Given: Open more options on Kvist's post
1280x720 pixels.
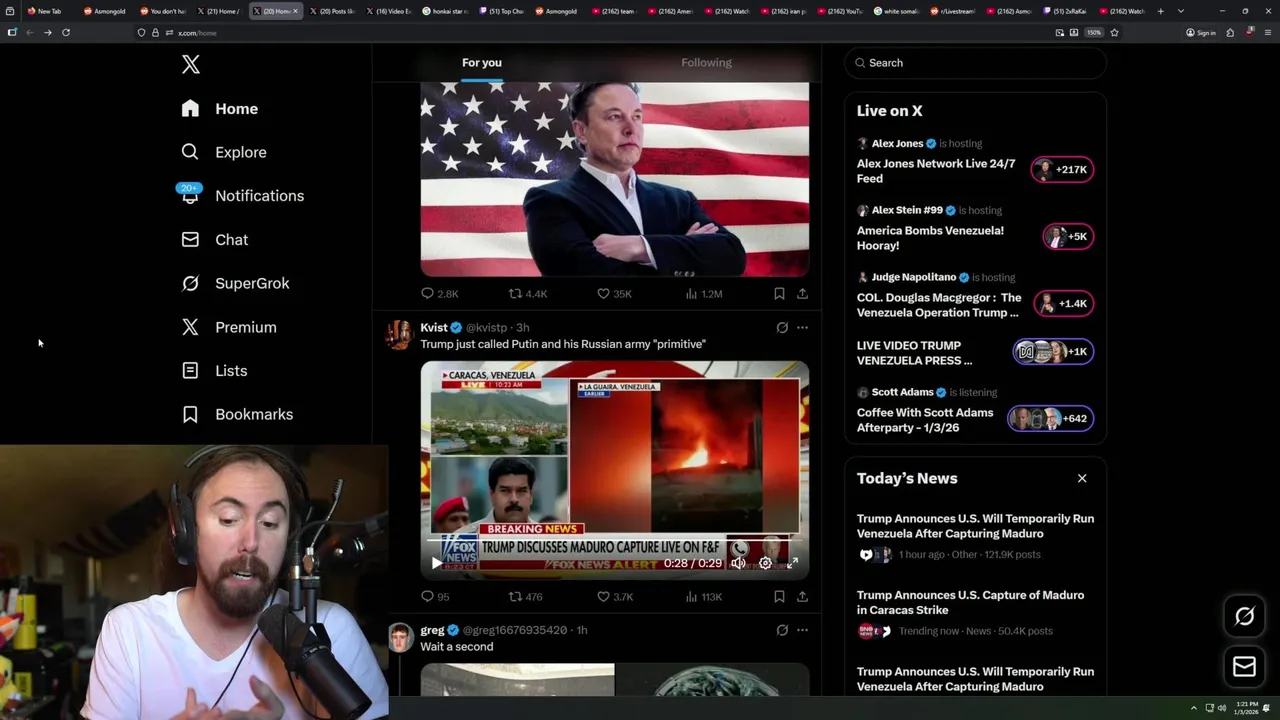Looking at the screenshot, I should [x=802, y=327].
